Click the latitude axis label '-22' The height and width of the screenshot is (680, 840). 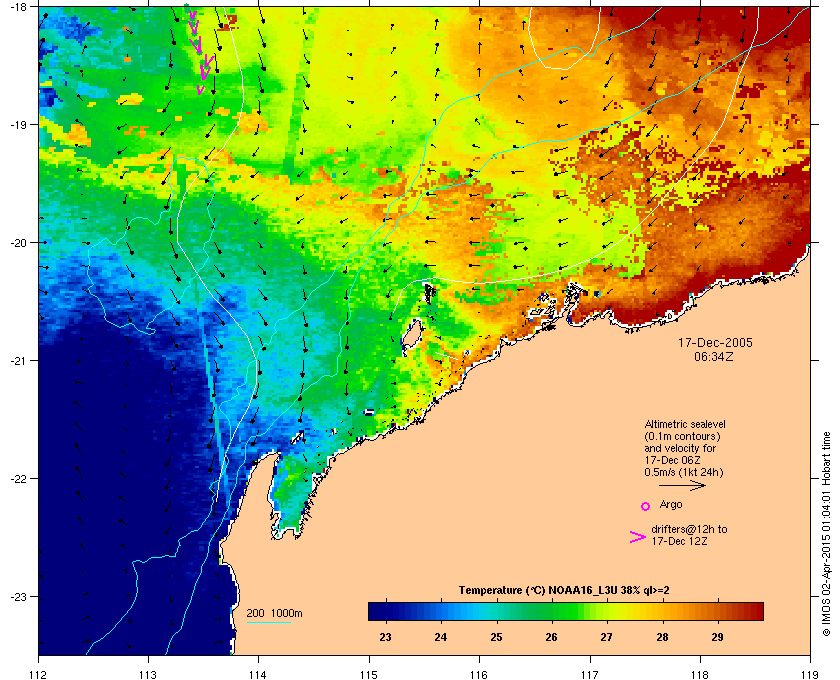coord(18,478)
